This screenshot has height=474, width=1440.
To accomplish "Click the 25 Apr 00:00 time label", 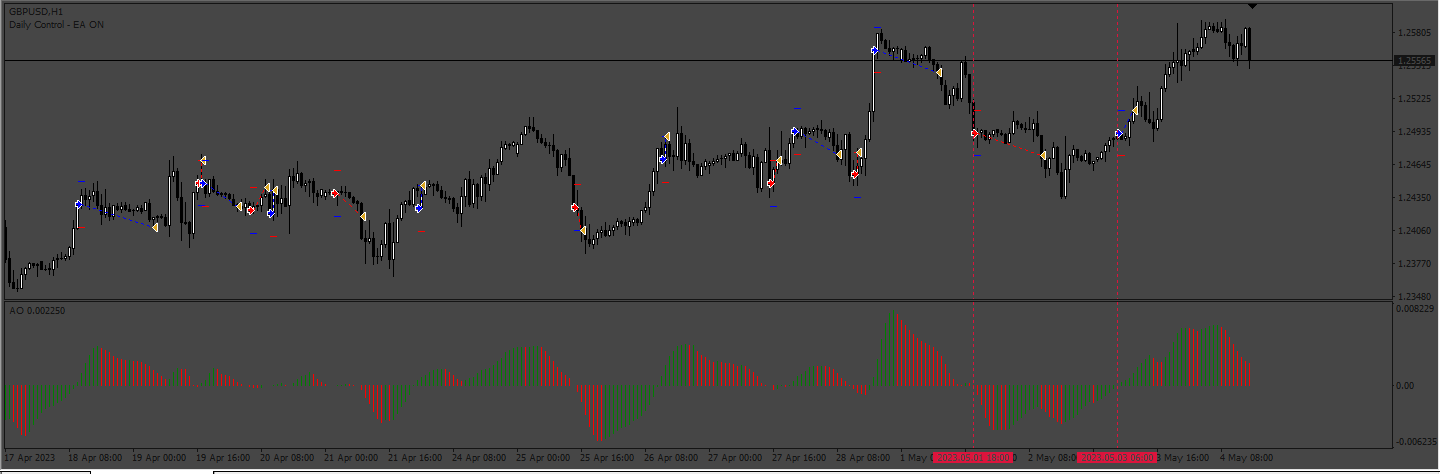I will tap(542, 458).
